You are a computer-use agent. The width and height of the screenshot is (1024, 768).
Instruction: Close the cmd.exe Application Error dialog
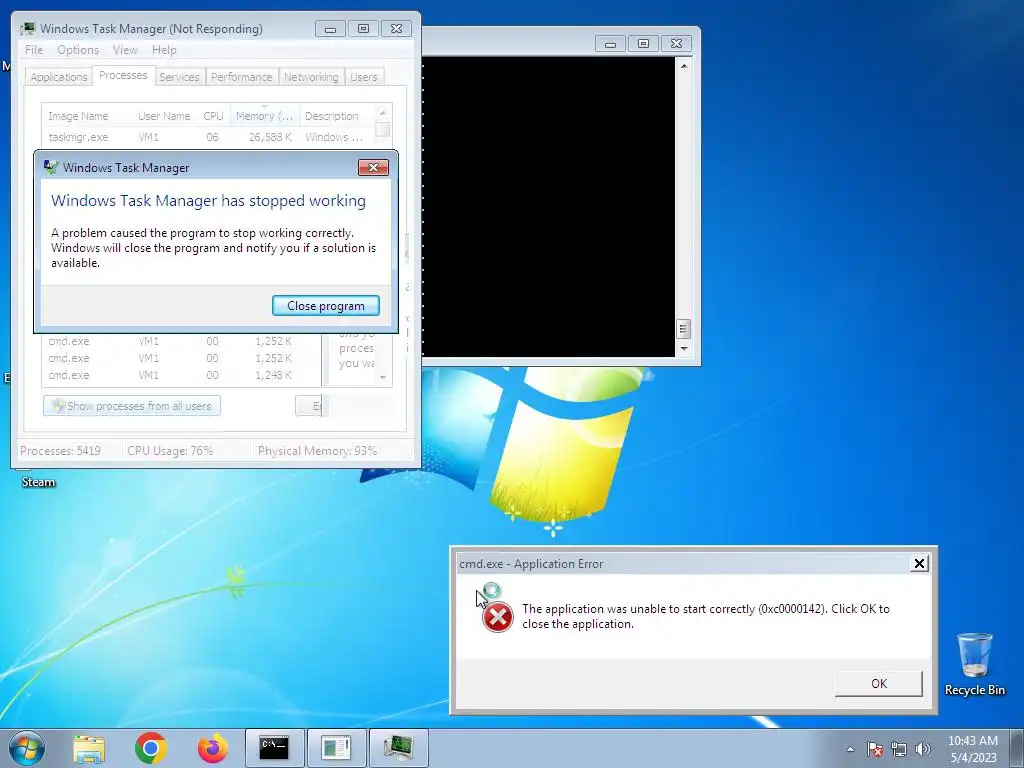tap(919, 563)
